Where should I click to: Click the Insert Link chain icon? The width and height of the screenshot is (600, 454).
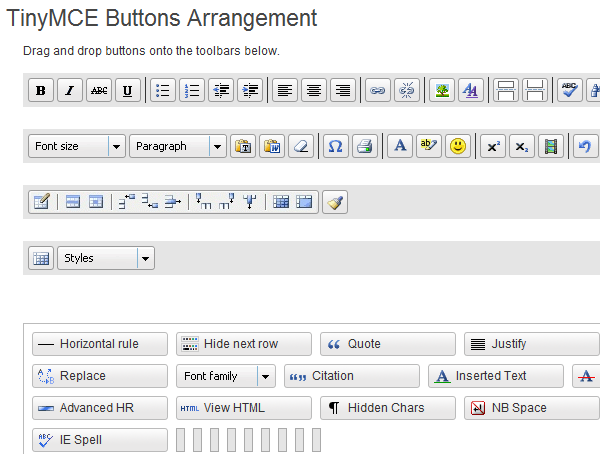(377, 90)
